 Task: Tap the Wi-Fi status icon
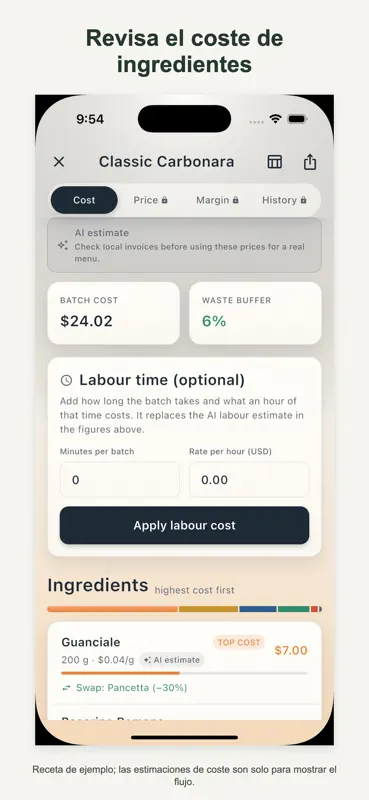pos(276,119)
